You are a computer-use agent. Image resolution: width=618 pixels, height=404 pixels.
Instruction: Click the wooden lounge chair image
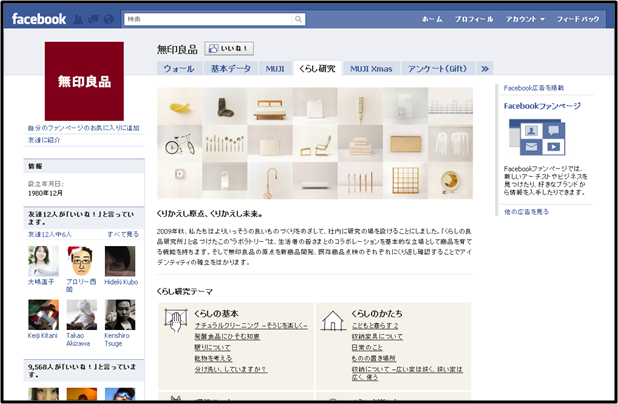(315, 143)
